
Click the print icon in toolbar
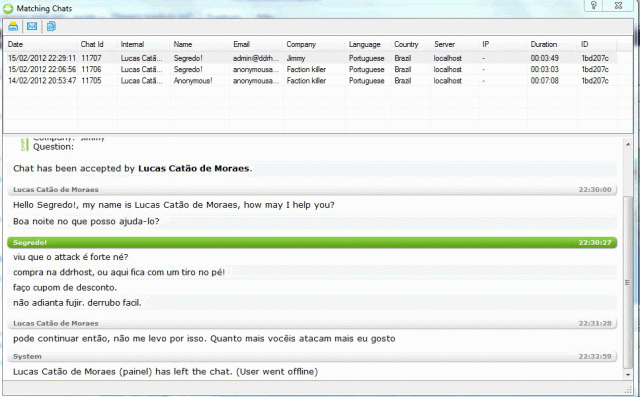coord(13,27)
